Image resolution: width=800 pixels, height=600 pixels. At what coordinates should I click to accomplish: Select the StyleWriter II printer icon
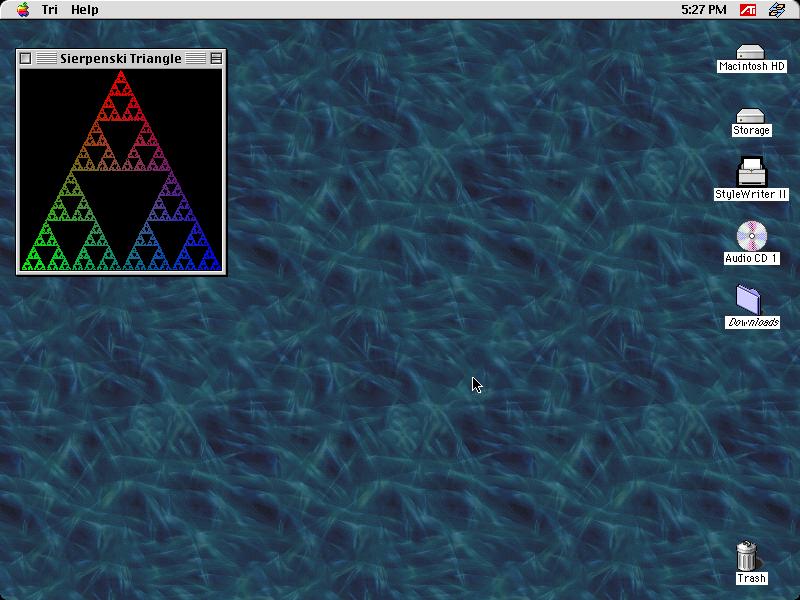tap(752, 171)
